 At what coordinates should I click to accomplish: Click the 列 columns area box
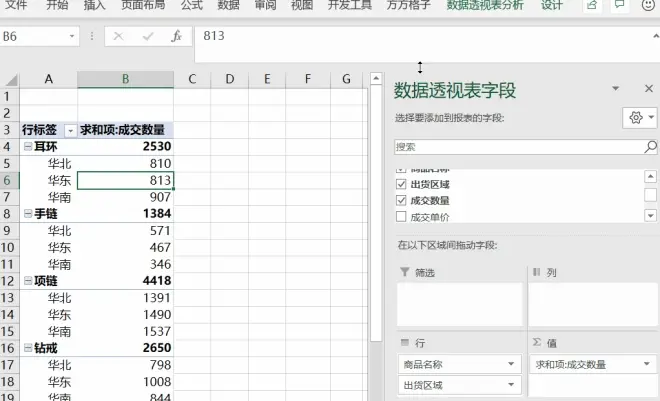coord(593,304)
